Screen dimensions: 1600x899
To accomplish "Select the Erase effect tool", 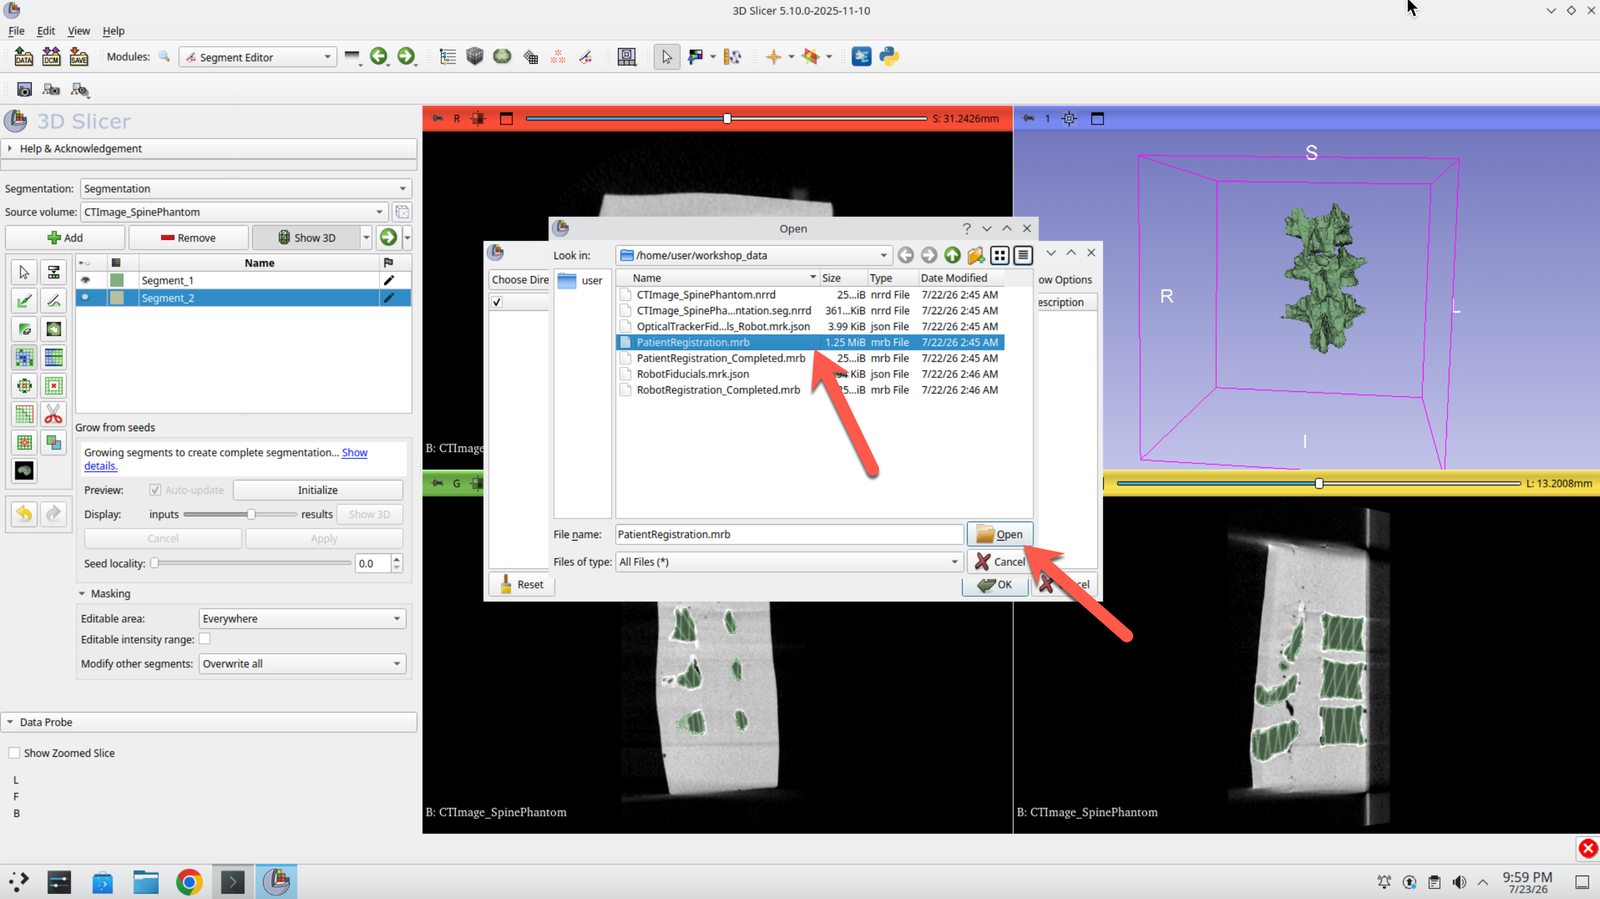I will coord(24,329).
